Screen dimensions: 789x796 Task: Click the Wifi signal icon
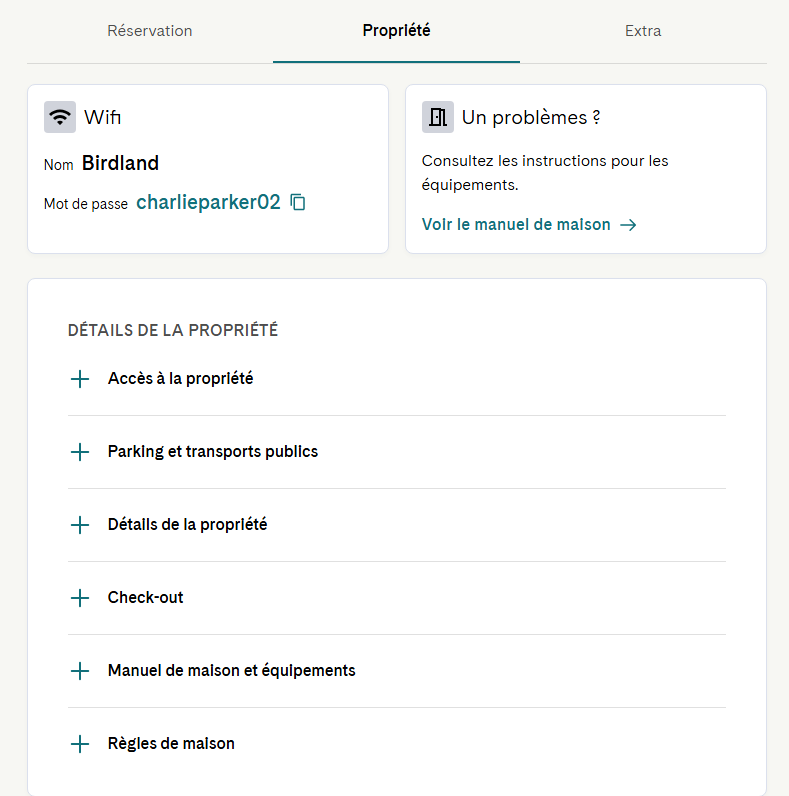[x=60, y=117]
